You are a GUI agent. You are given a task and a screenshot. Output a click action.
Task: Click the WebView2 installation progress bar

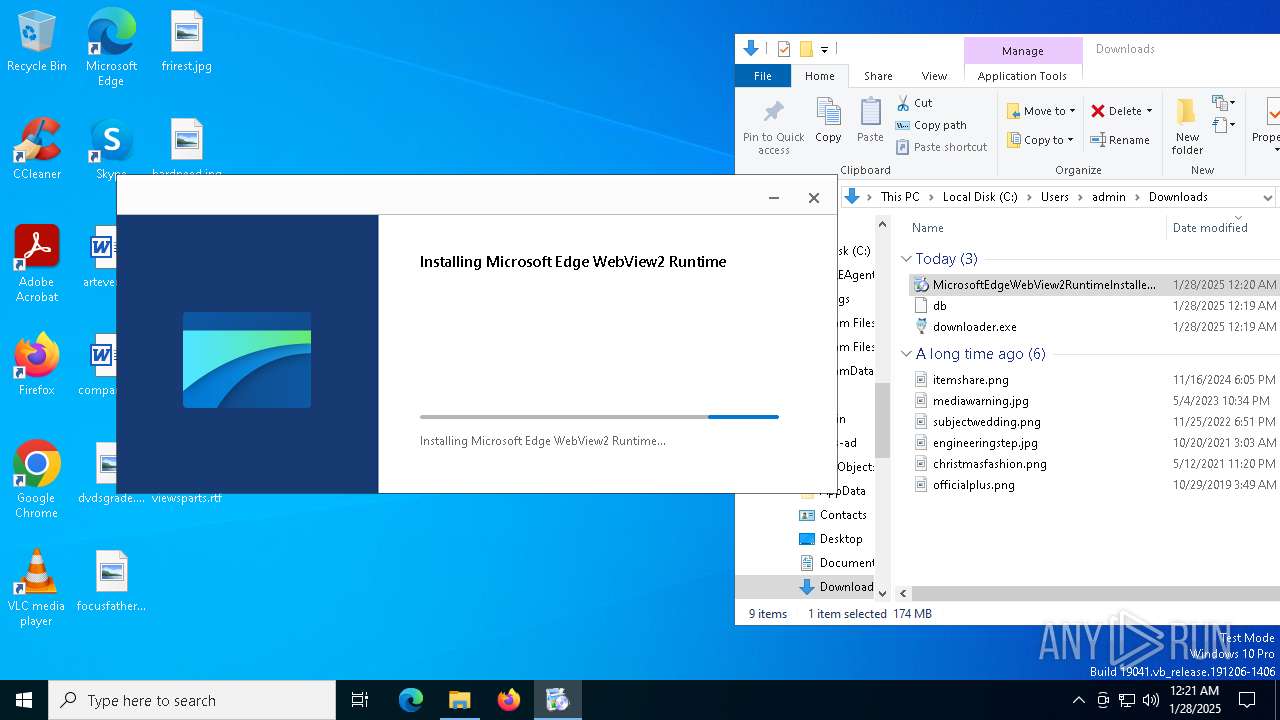(599, 417)
